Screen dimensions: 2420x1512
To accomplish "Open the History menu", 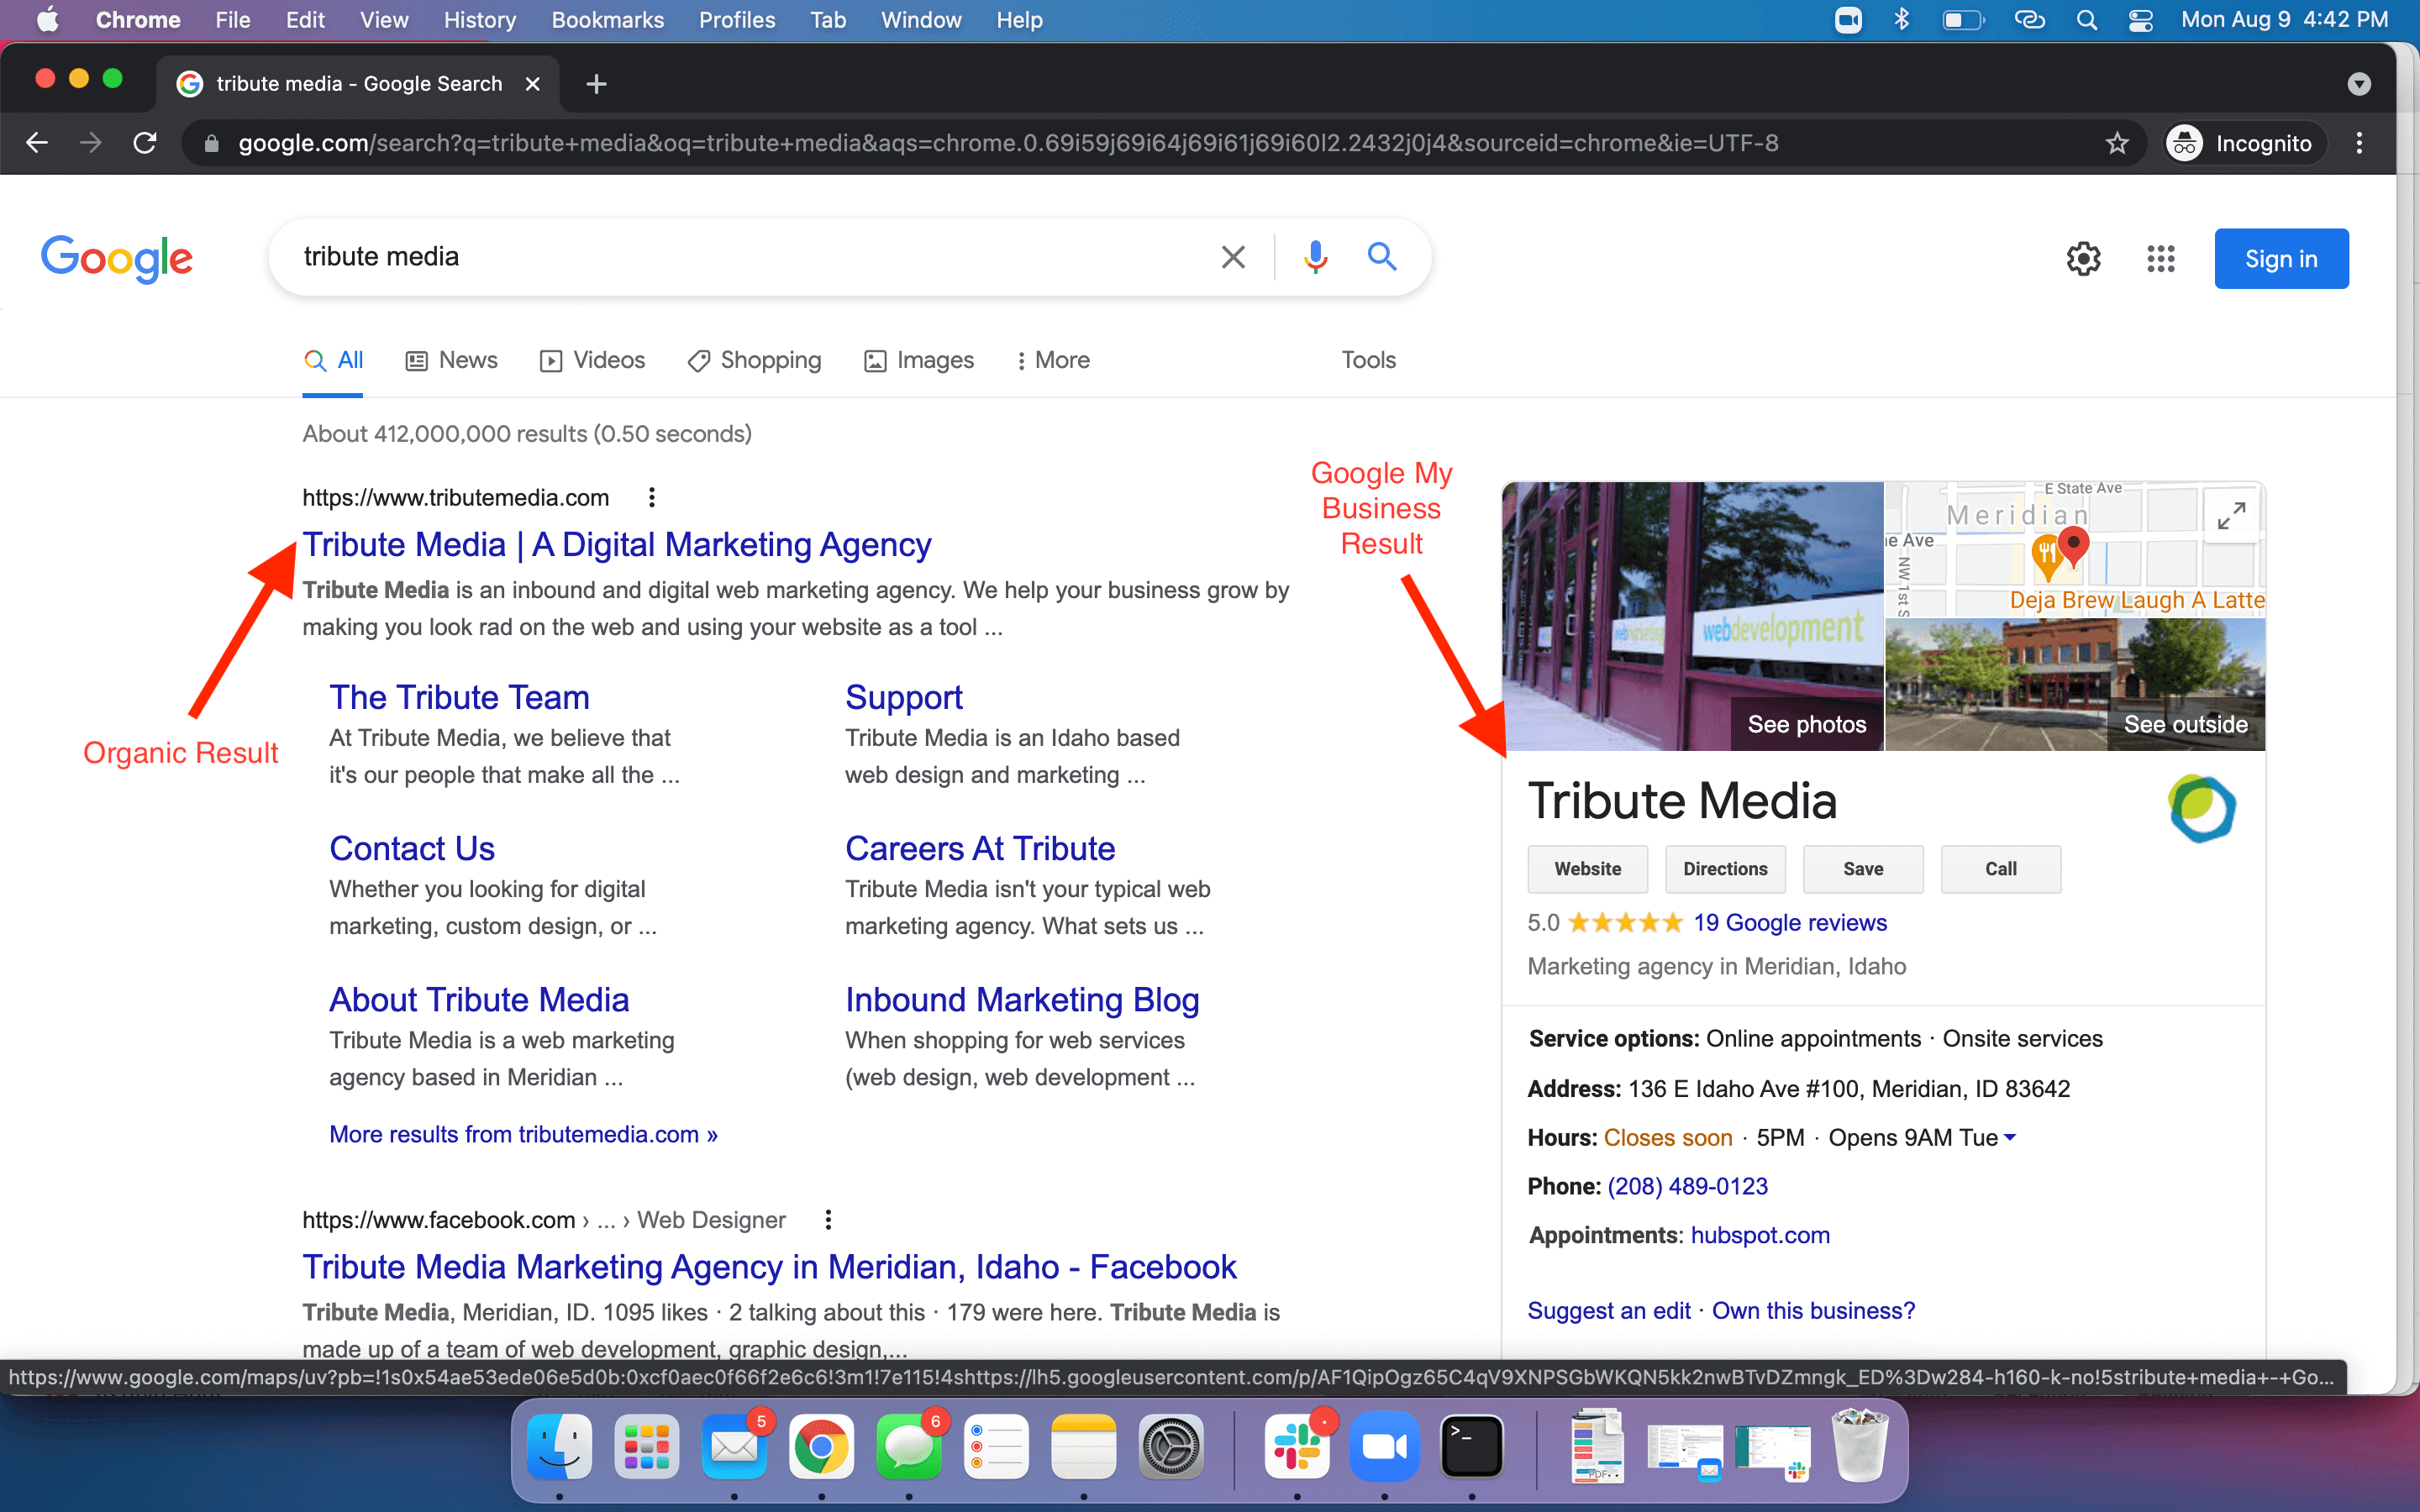I will (x=480, y=20).
